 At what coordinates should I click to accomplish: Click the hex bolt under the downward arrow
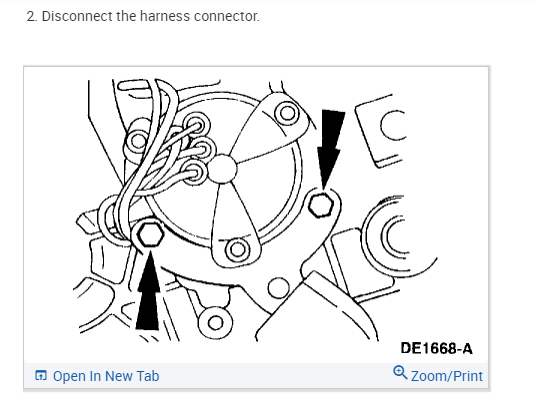[320, 204]
